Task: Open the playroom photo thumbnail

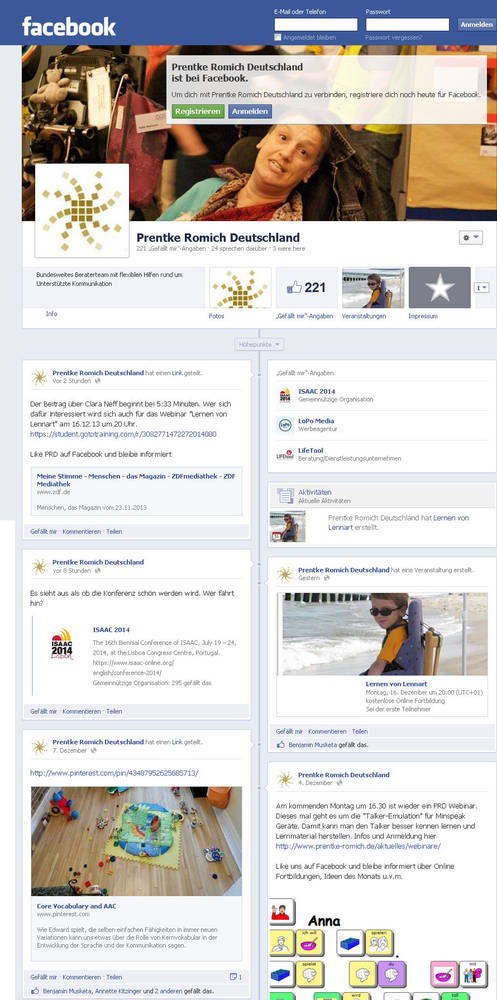Action: tap(137, 841)
